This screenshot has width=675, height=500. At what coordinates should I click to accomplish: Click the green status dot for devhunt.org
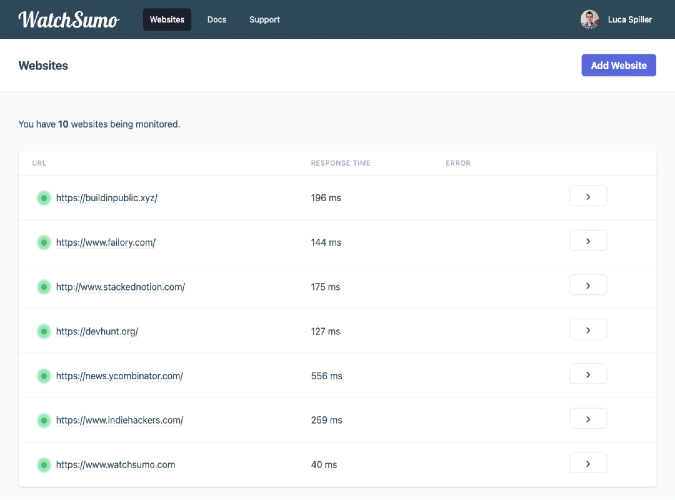click(x=43, y=331)
